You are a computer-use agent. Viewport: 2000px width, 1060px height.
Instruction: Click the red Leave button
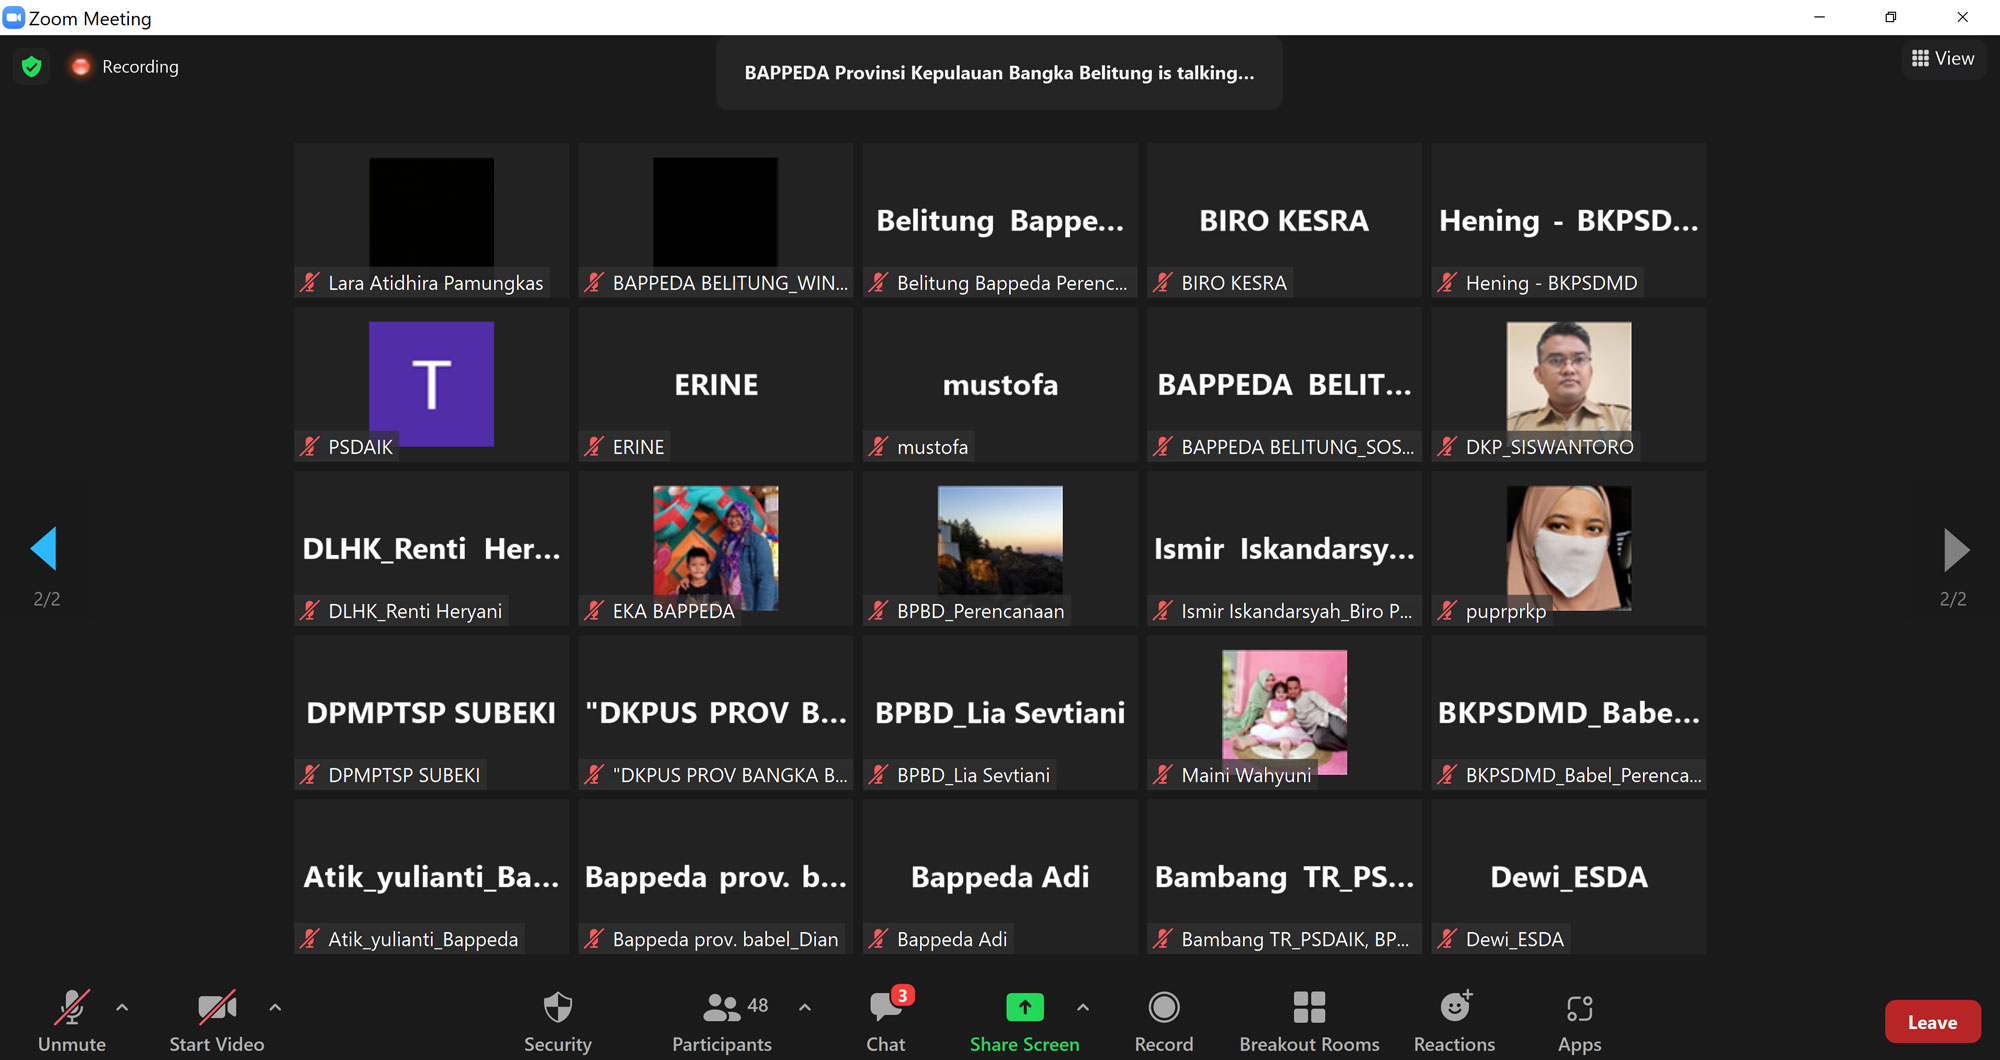[1932, 1022]
